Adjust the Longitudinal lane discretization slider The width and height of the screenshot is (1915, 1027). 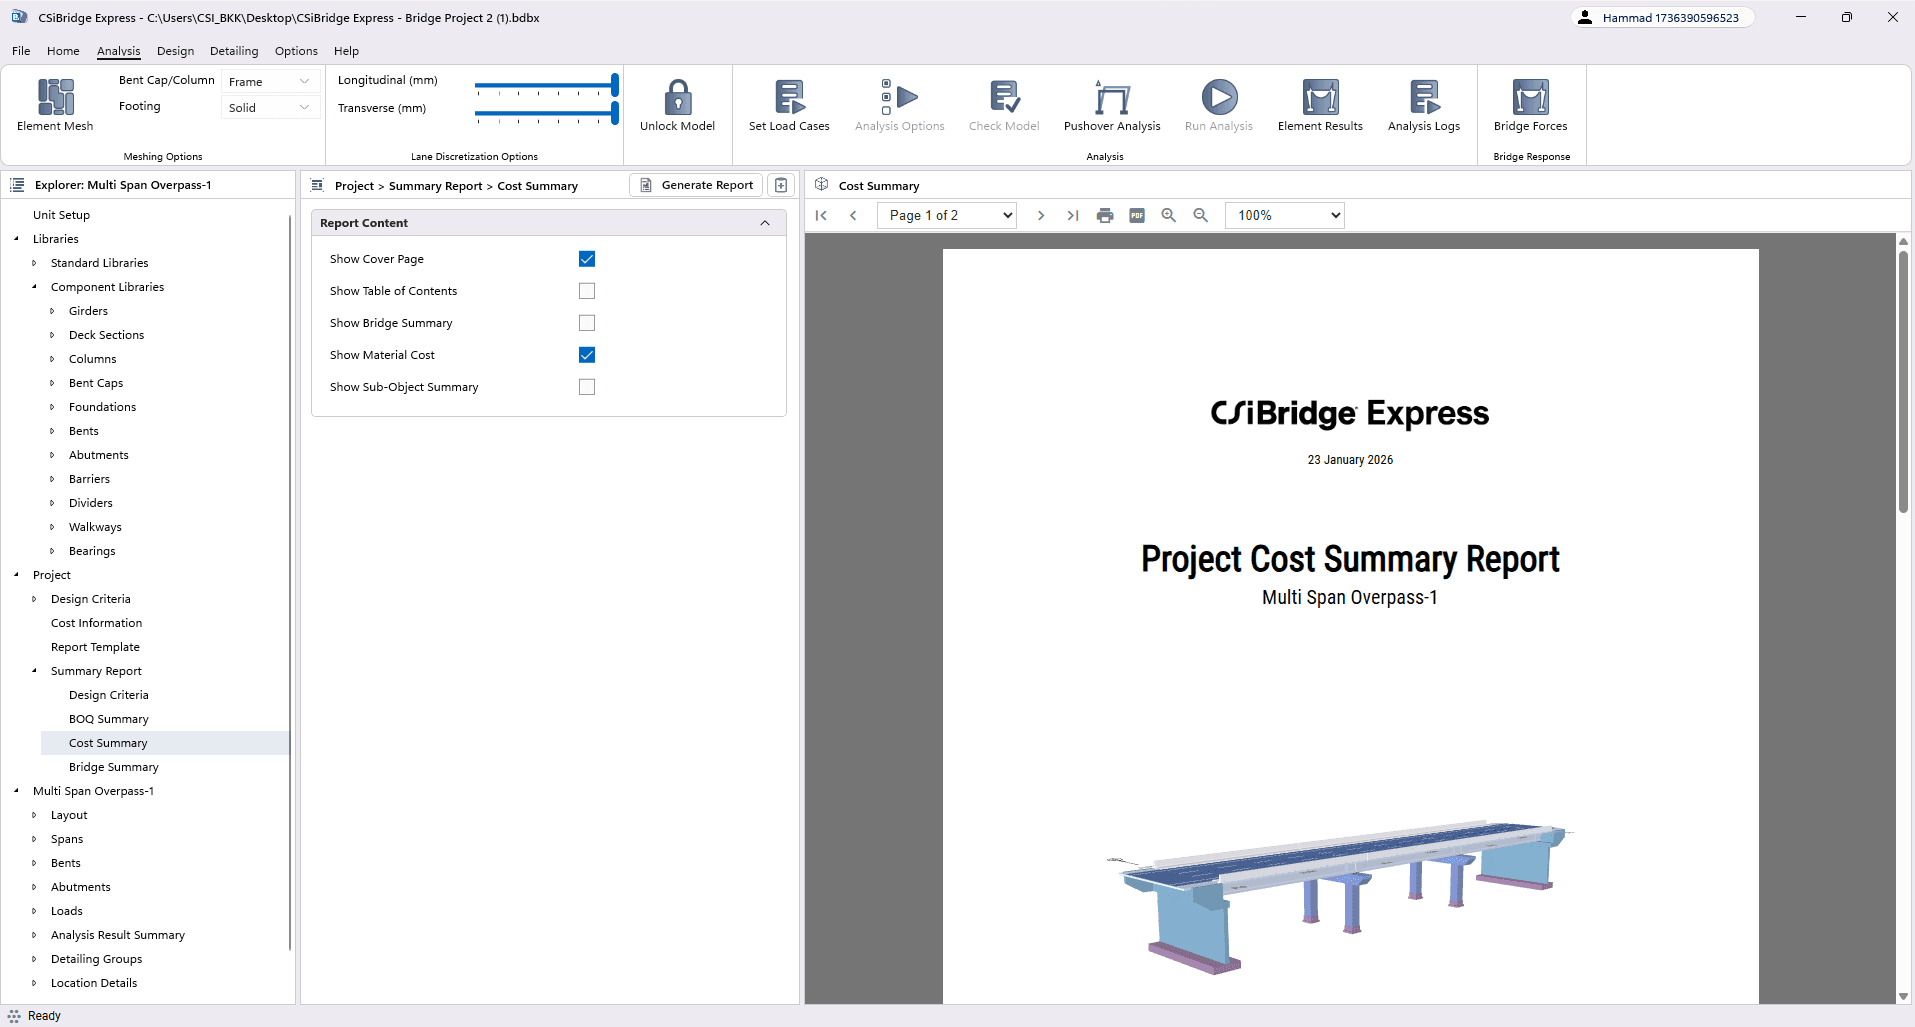pyautogui.click(x=546, y=84)
